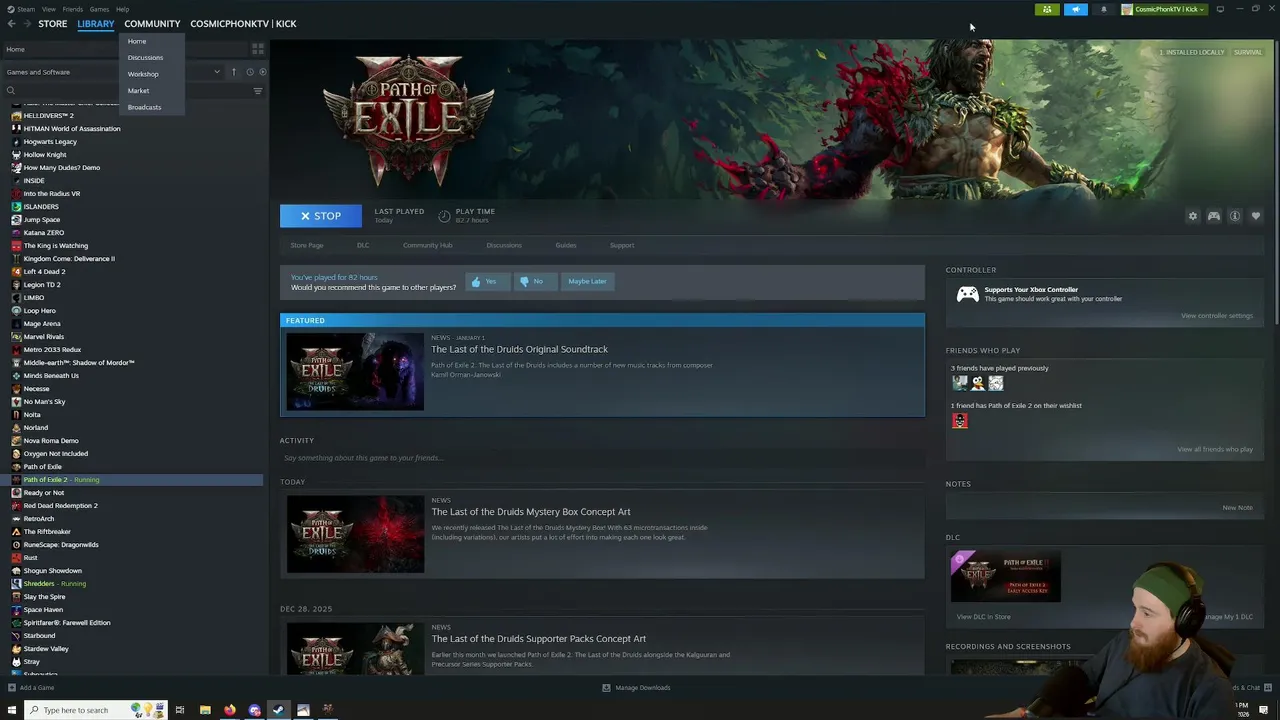Image resolution: width=1280 pixels, height=720 pixels.
Task: Open the blue announcements megaphone button
Action: [x=1075, y=9]
